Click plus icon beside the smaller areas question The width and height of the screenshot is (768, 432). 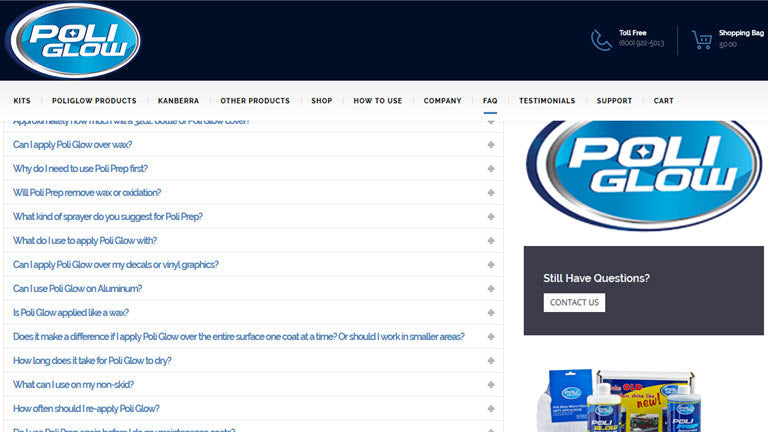491,336
